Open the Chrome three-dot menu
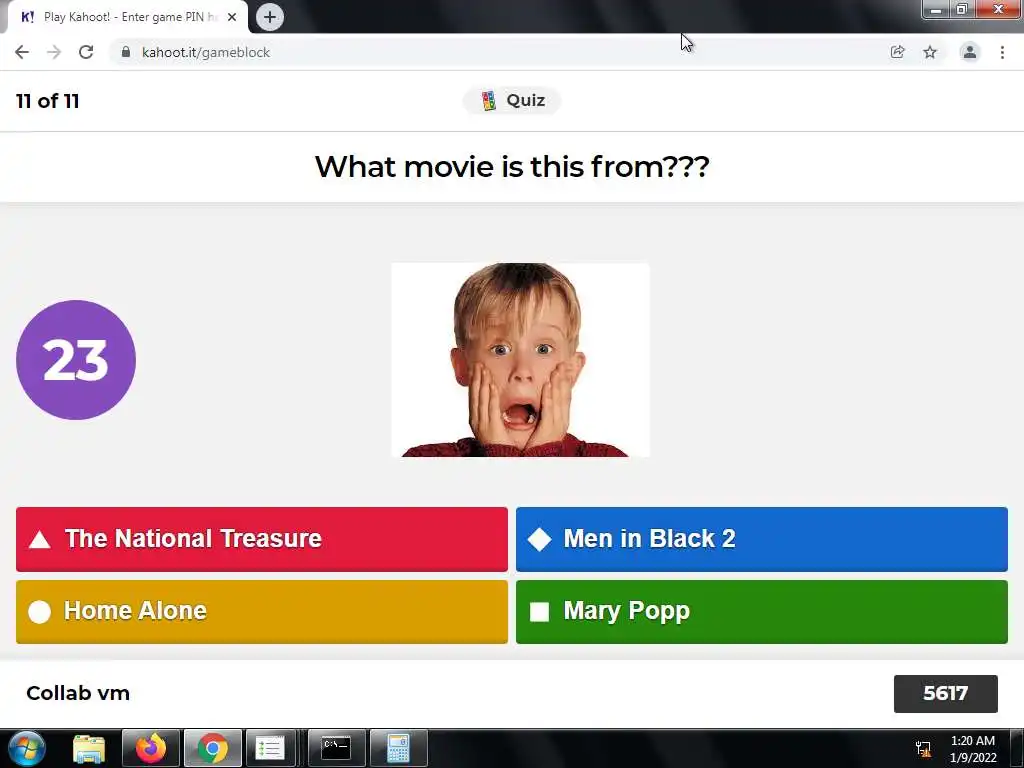Viewport: 1024px width, 768px height. (x=1002, y=52)
